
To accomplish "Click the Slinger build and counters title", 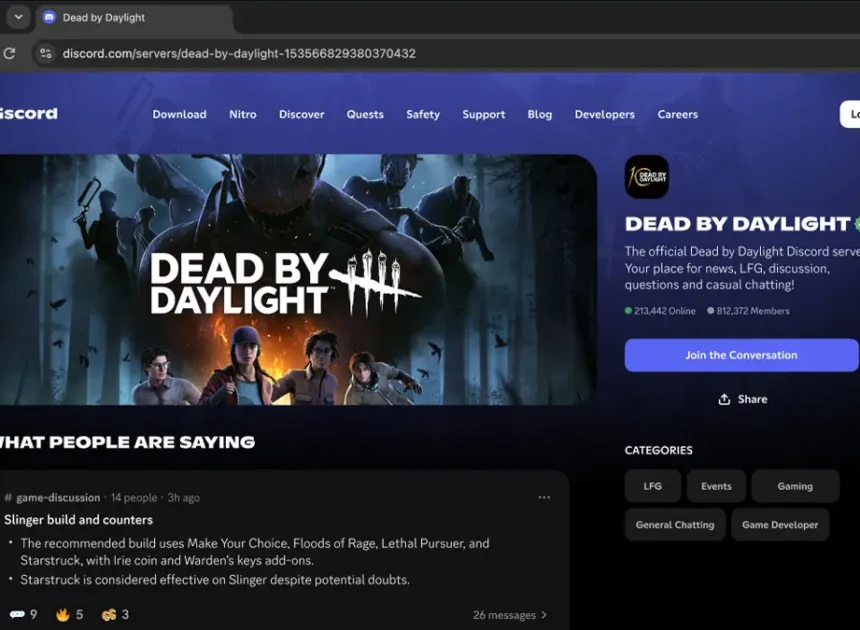I will tap(78, 520).
